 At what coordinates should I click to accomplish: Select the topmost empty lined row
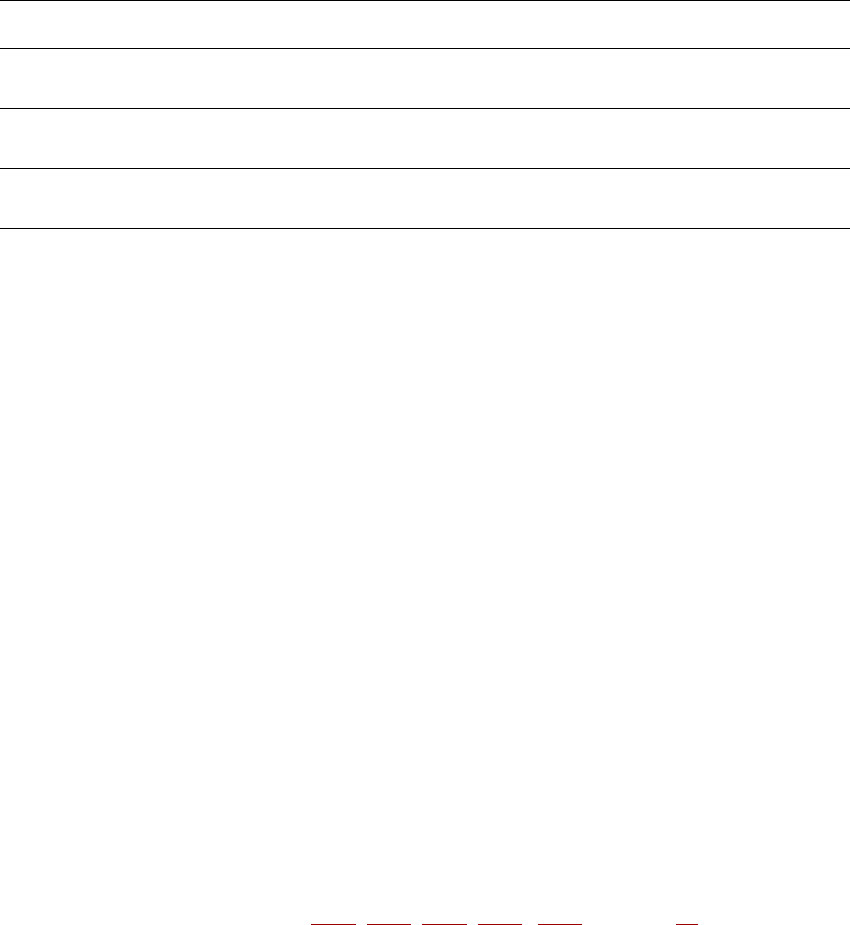[x=425, y=25]
